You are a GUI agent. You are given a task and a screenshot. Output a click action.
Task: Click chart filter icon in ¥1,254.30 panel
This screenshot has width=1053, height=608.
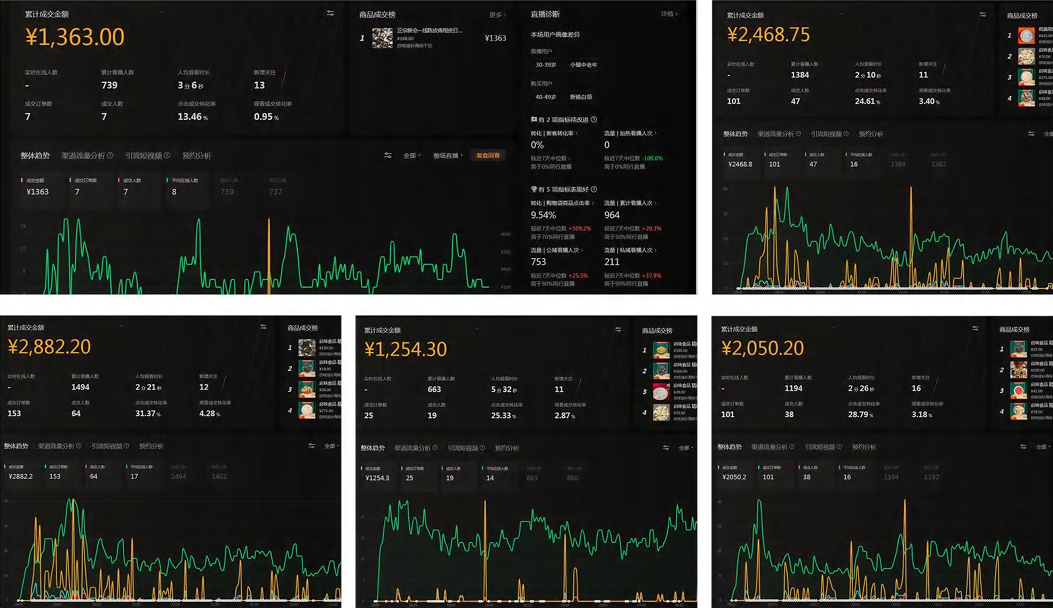666,447
